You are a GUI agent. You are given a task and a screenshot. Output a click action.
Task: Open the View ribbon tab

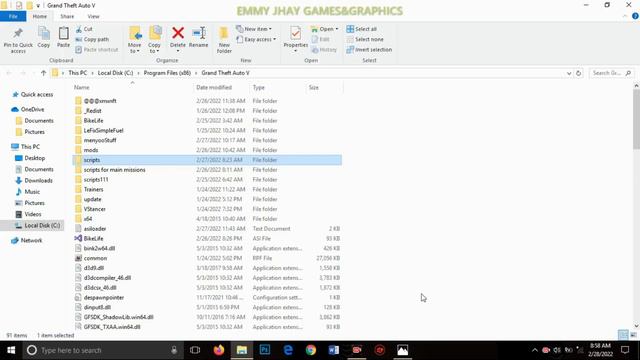point(93,16)
